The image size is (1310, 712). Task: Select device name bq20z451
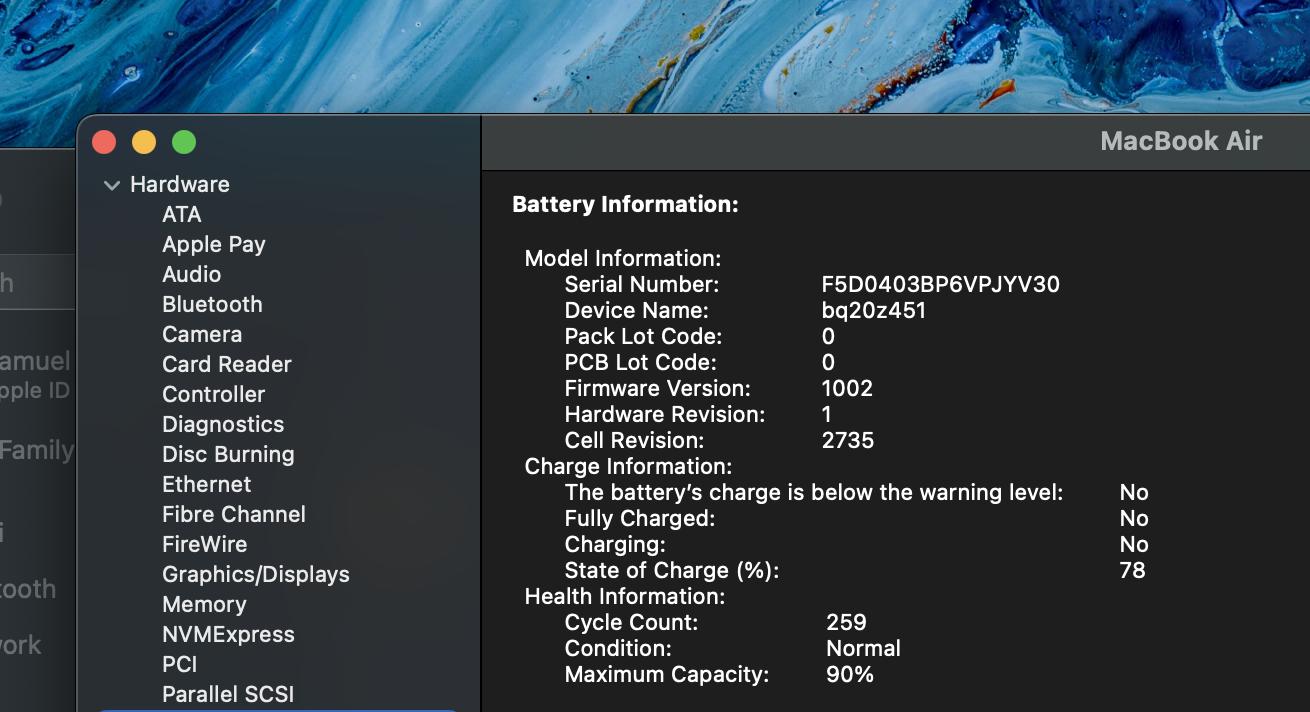(874, 310)
